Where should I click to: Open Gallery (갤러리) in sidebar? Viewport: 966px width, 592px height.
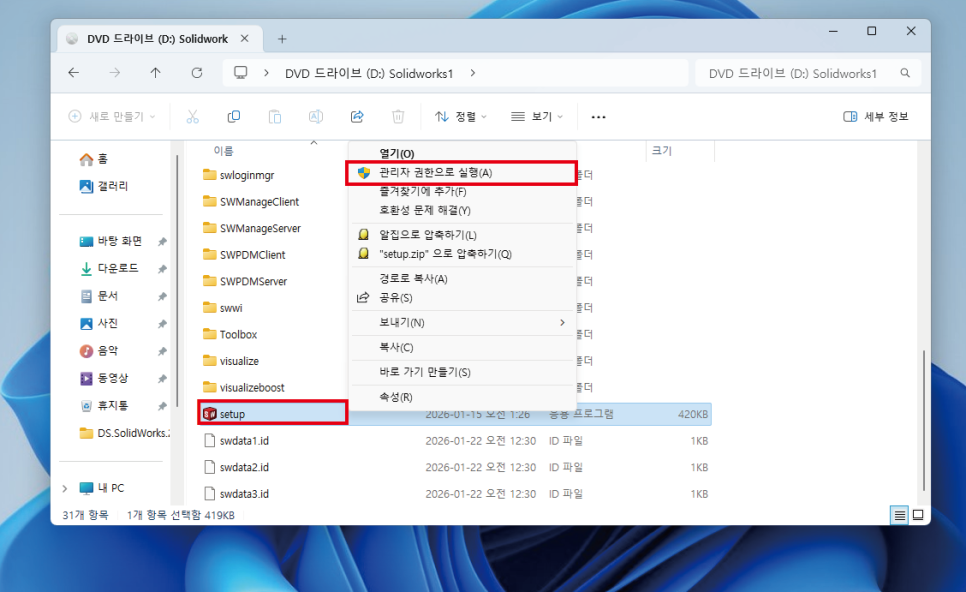(x=104, y=186)
